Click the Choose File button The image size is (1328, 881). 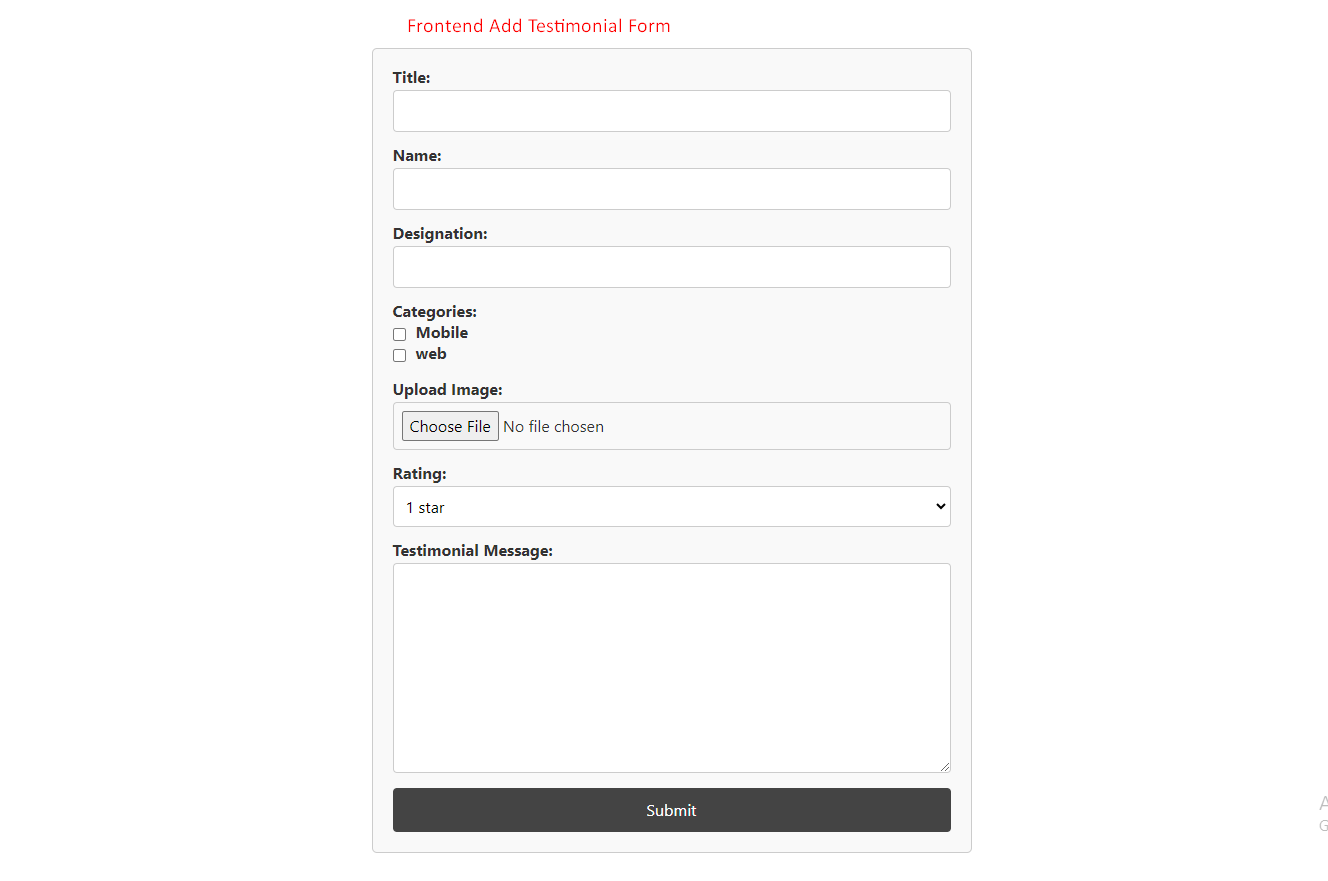point(450,426)
